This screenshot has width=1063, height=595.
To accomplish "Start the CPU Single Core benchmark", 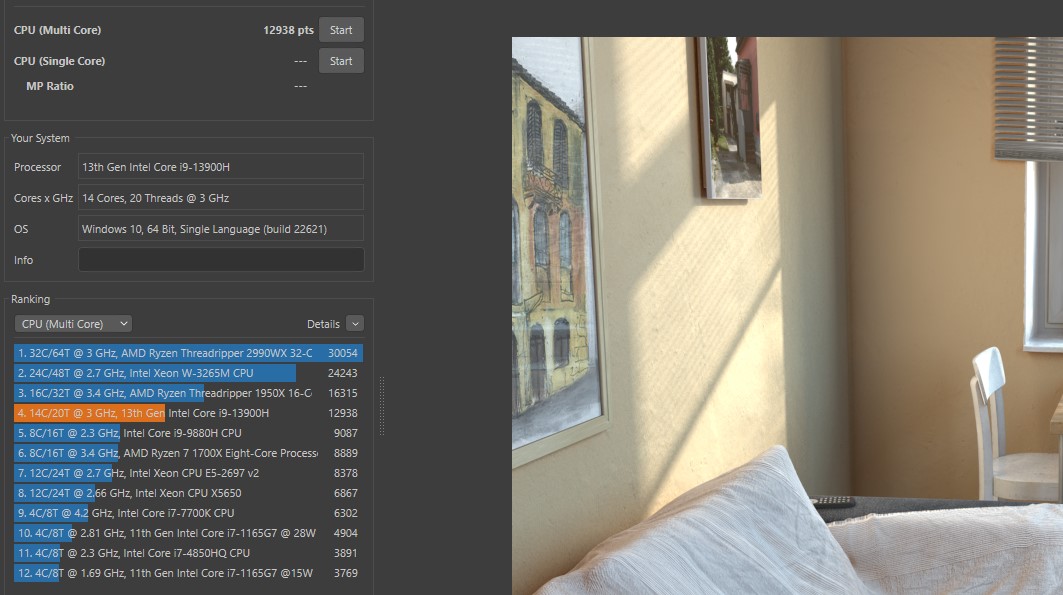I will pyautogui.click(x=341, y=61).
